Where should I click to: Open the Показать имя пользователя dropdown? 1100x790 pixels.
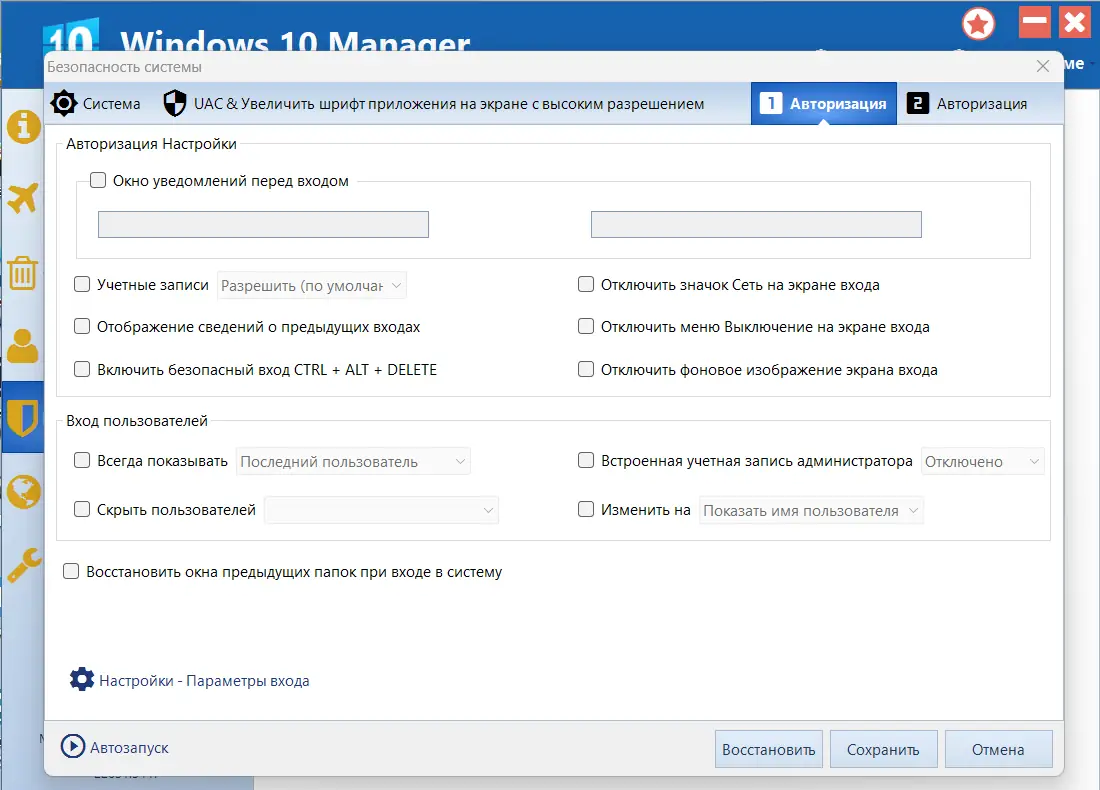811,511
